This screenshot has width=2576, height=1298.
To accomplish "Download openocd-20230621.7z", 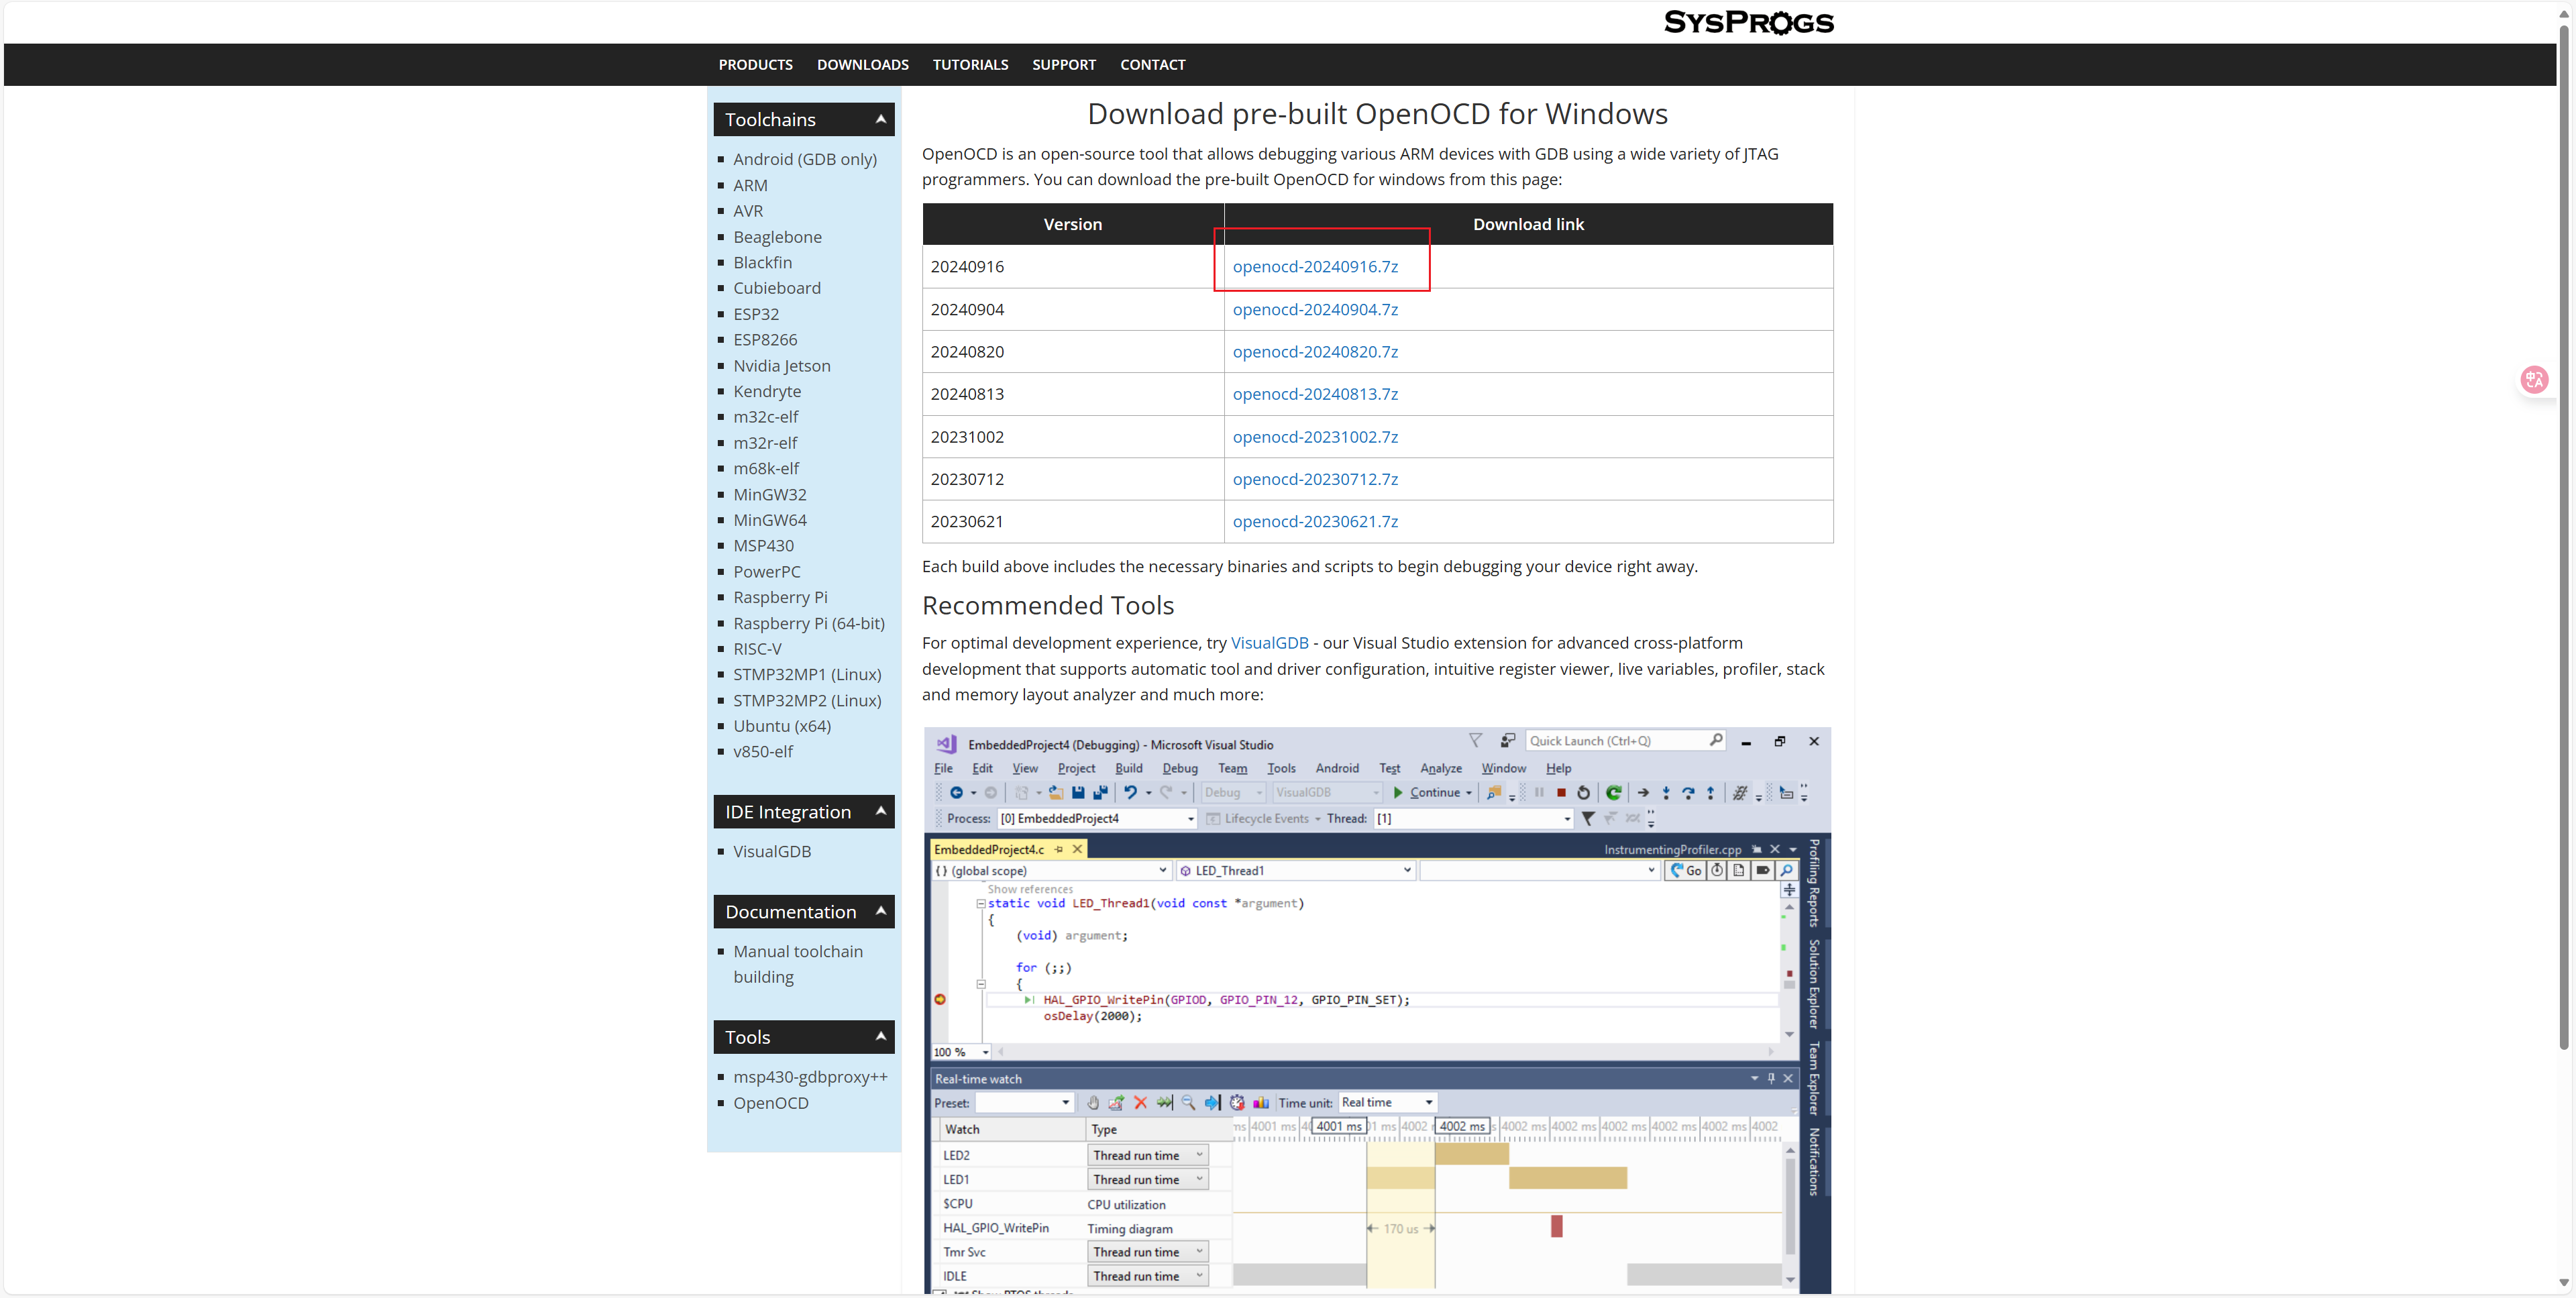I will point(1315,521).
